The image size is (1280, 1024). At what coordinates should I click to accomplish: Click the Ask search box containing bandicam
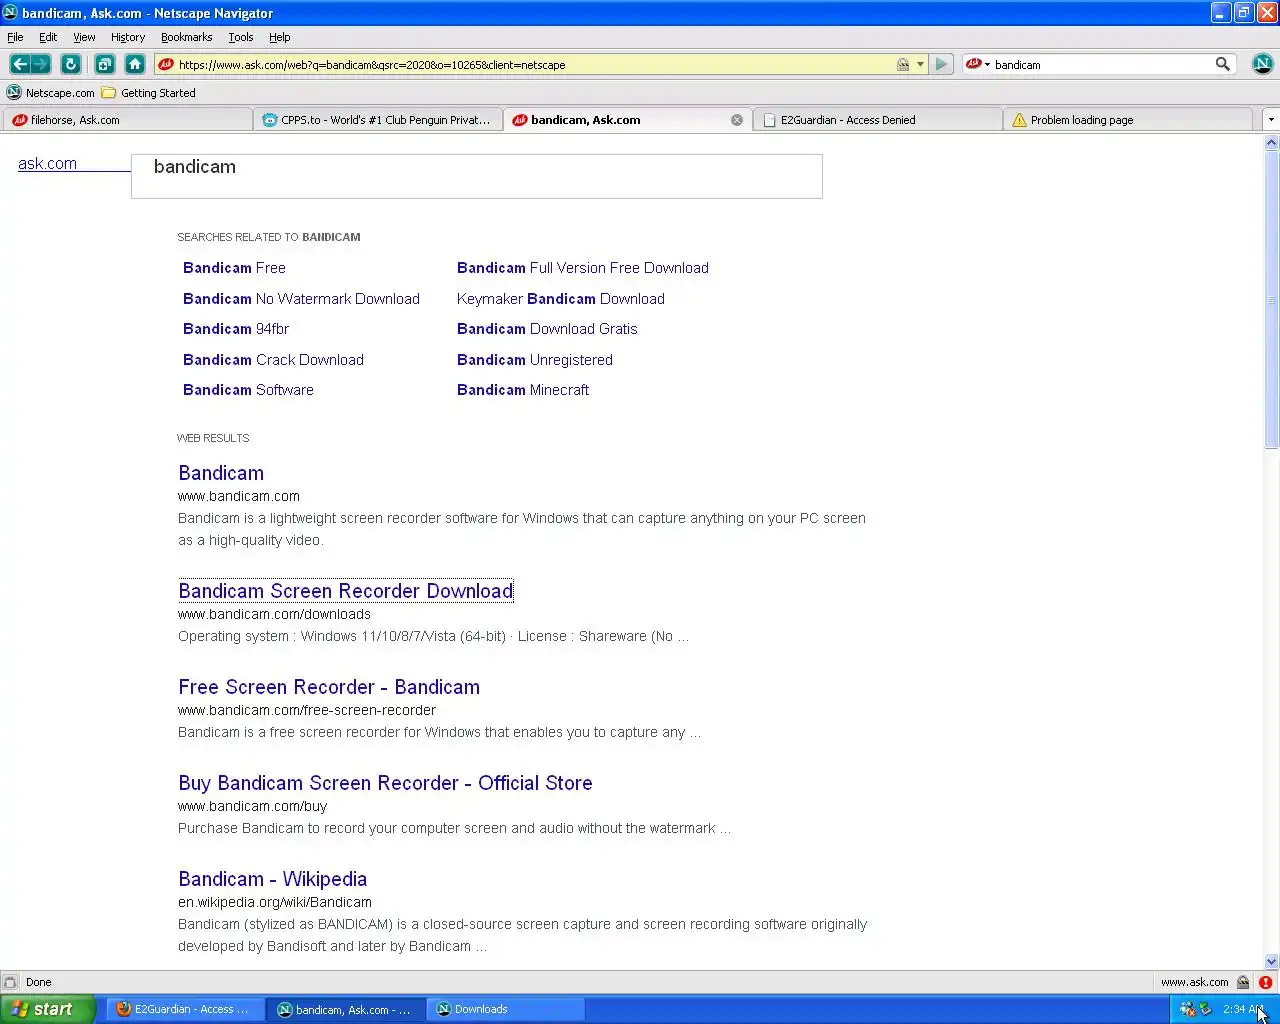point(477,176)
